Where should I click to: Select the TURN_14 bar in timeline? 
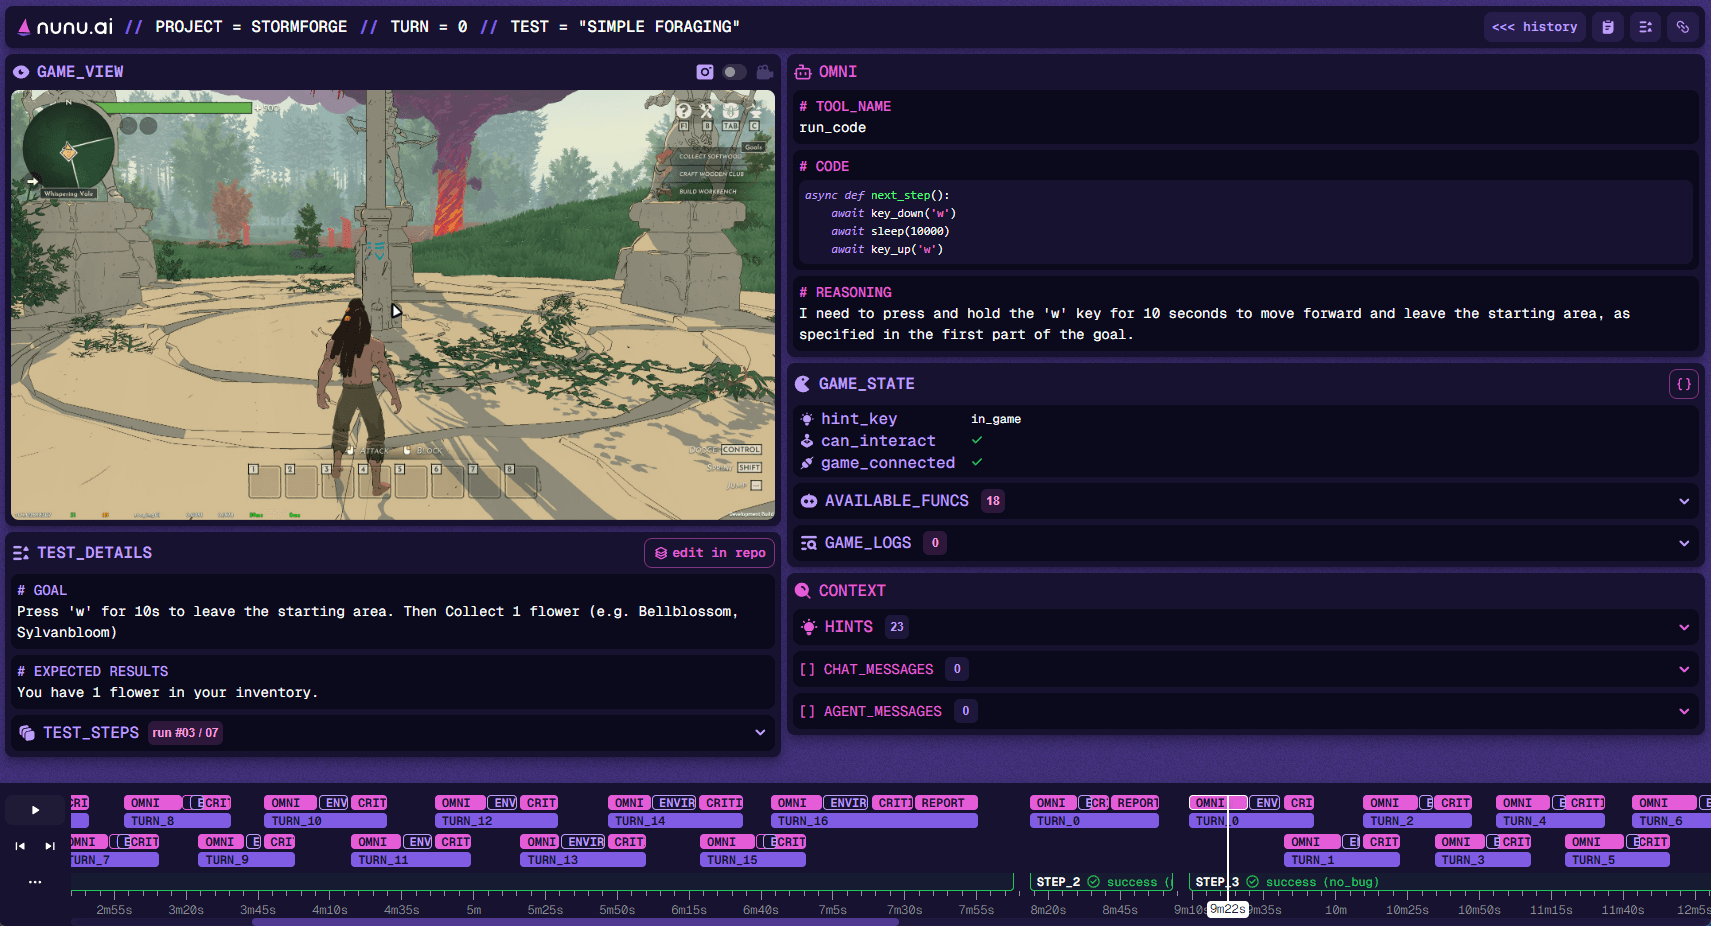(675, 821)
